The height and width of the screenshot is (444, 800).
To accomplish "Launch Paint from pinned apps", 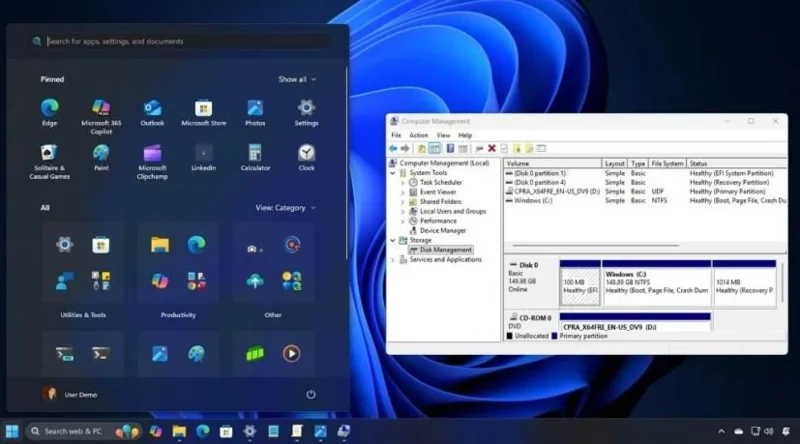I will (101, 157).
